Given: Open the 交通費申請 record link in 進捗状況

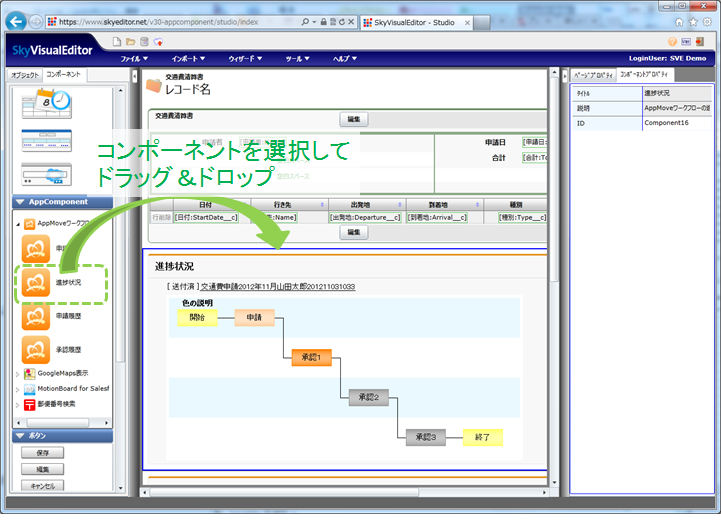Looking at the screenshot, I should click(x=278, y=287).
